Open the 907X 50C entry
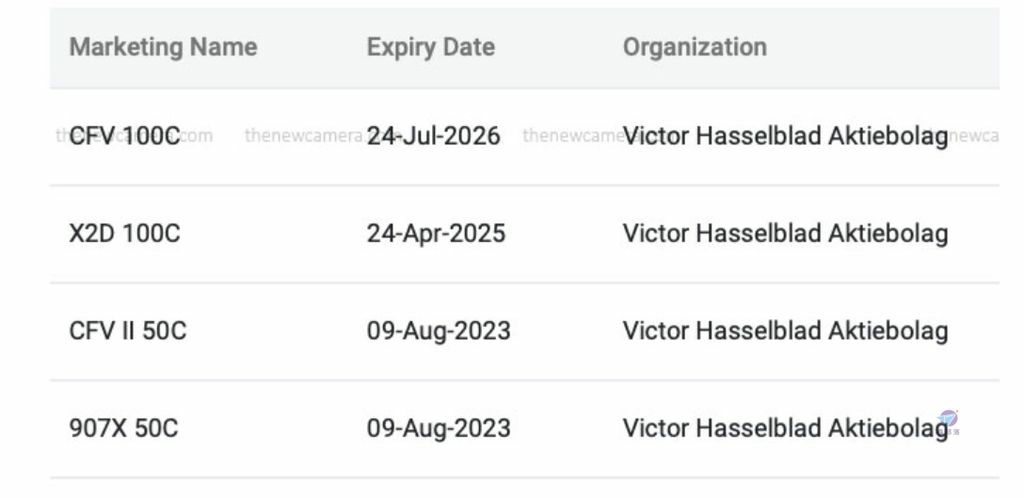Viewport: 1024px width, 498px height. coord(123,428)
